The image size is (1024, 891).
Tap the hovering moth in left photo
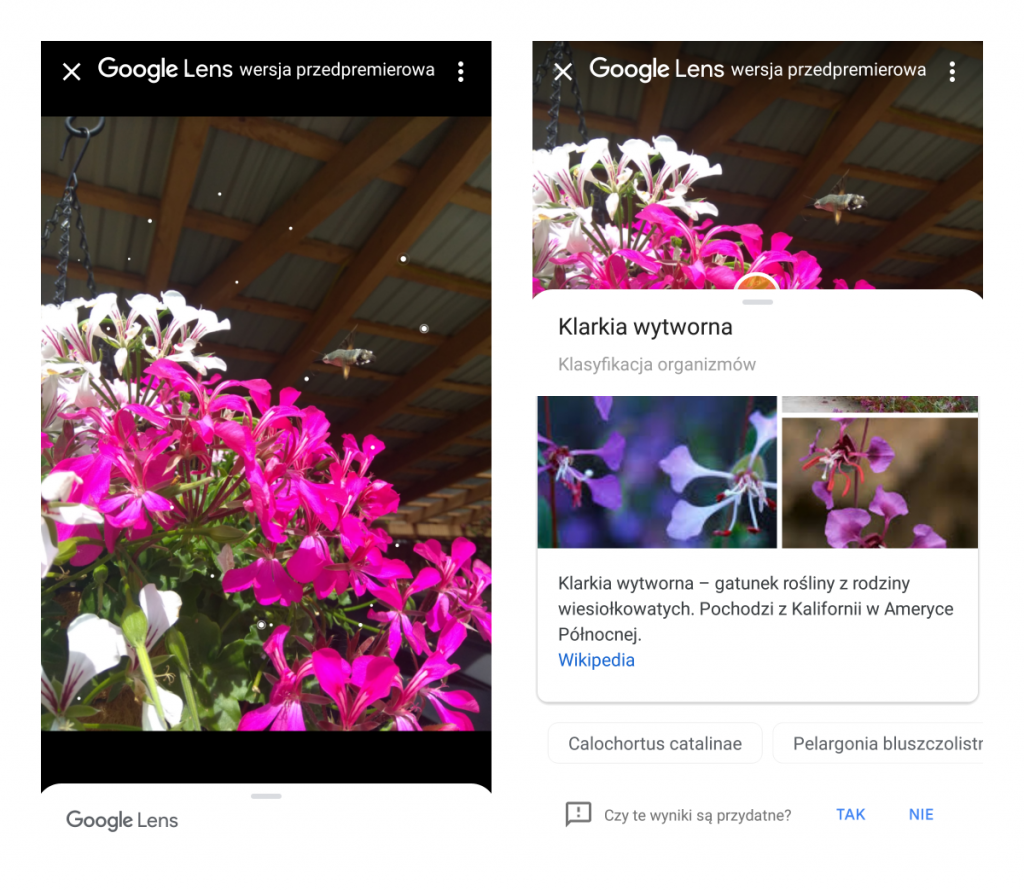coord(349,357)
